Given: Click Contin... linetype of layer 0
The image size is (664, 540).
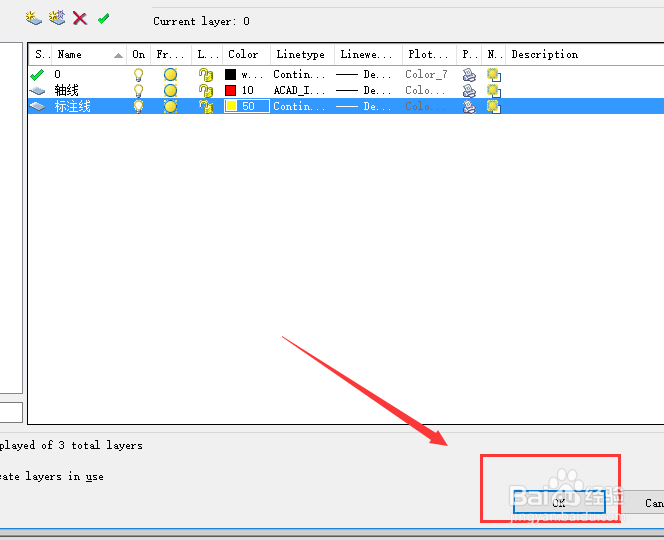Looking at the screenshot, I should click(299, 75).
